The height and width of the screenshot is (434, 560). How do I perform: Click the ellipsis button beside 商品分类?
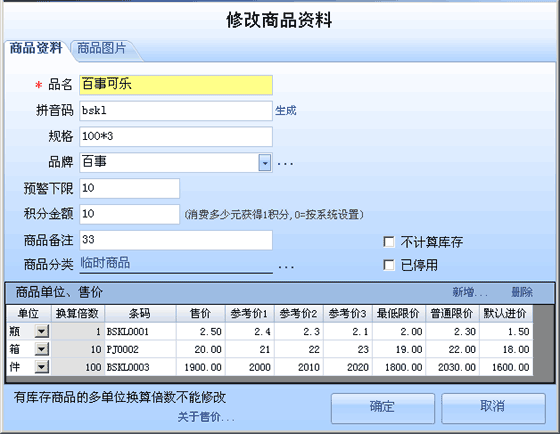[286, 267]
